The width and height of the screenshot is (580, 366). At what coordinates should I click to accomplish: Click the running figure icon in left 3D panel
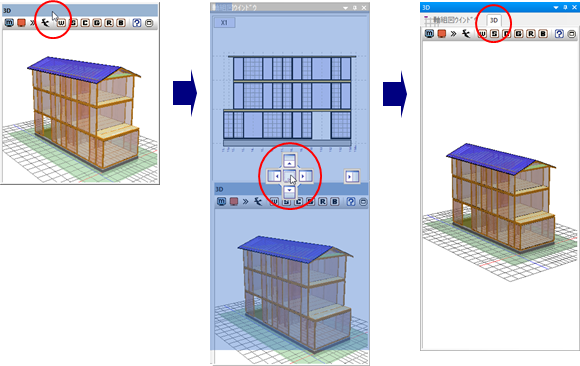coord(45,23)
